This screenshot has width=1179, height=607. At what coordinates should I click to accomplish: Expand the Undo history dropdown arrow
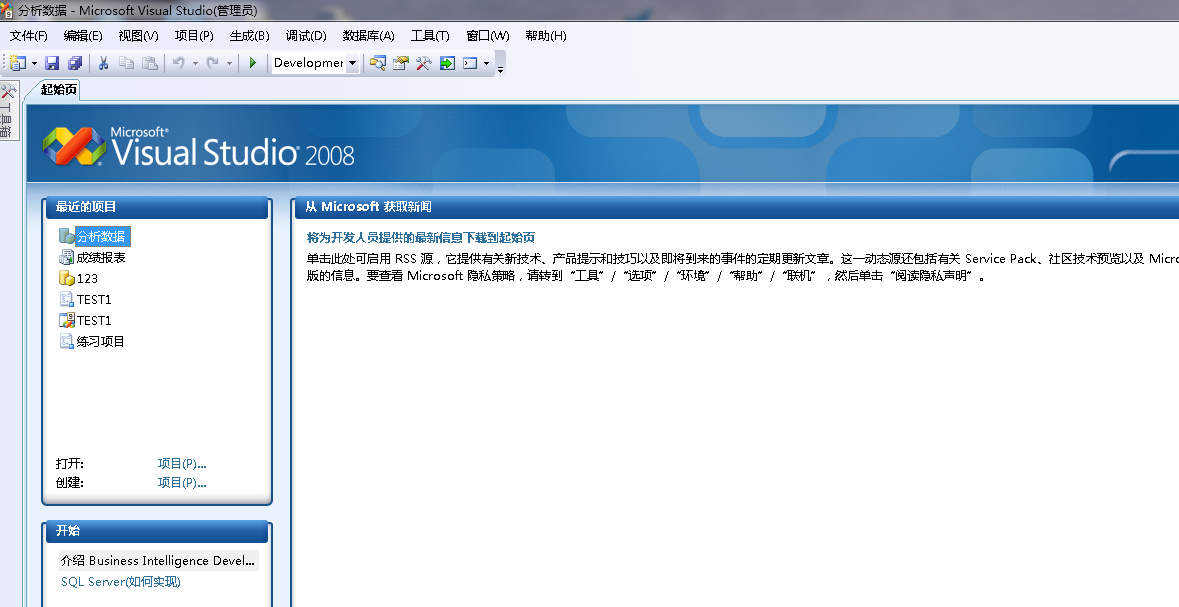pos(195,63)
